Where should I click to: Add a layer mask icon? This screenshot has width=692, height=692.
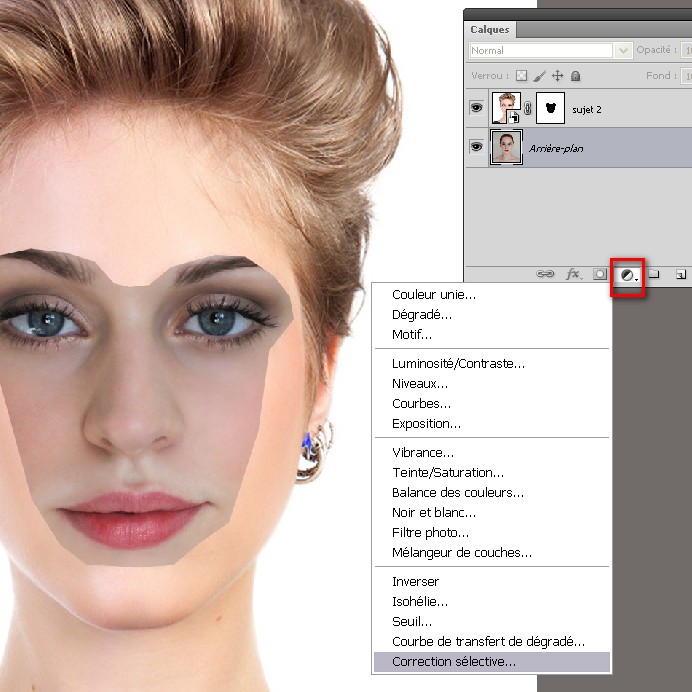pos(600,275)
